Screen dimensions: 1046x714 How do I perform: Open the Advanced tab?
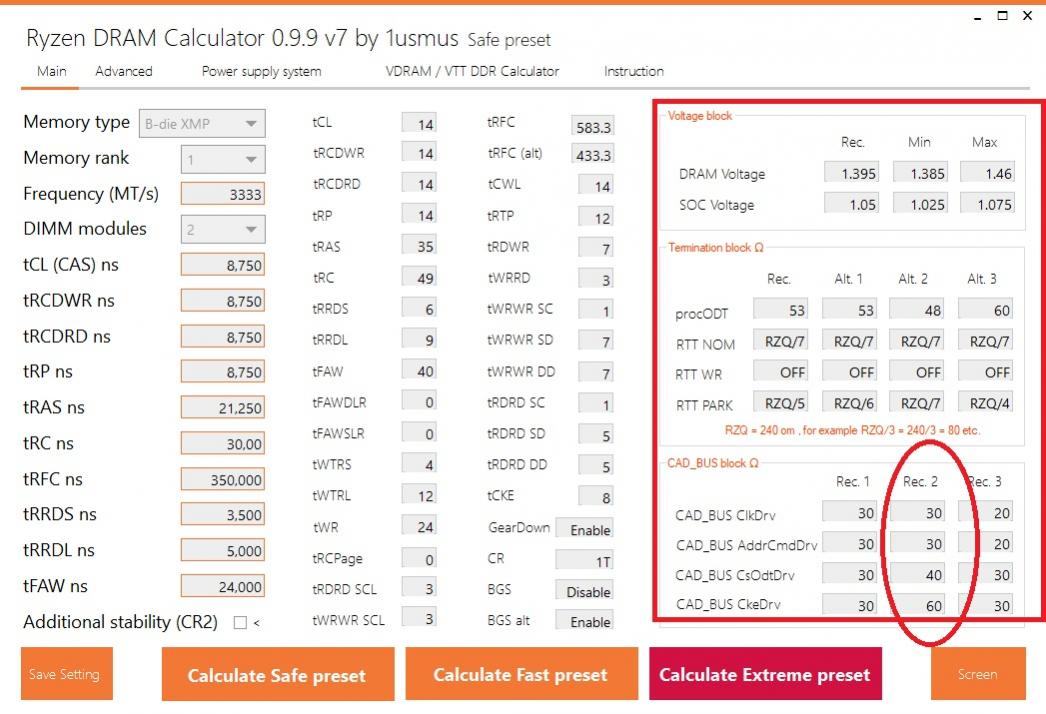123,71
